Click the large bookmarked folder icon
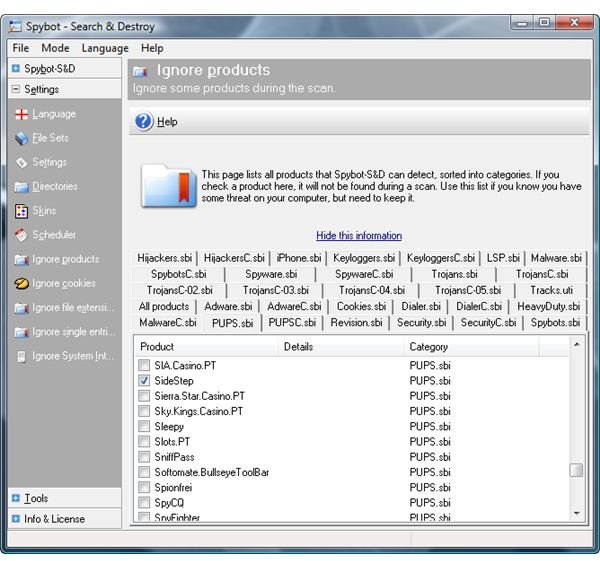Viewport: 600px width, 561px height. (x=169, y=186)
